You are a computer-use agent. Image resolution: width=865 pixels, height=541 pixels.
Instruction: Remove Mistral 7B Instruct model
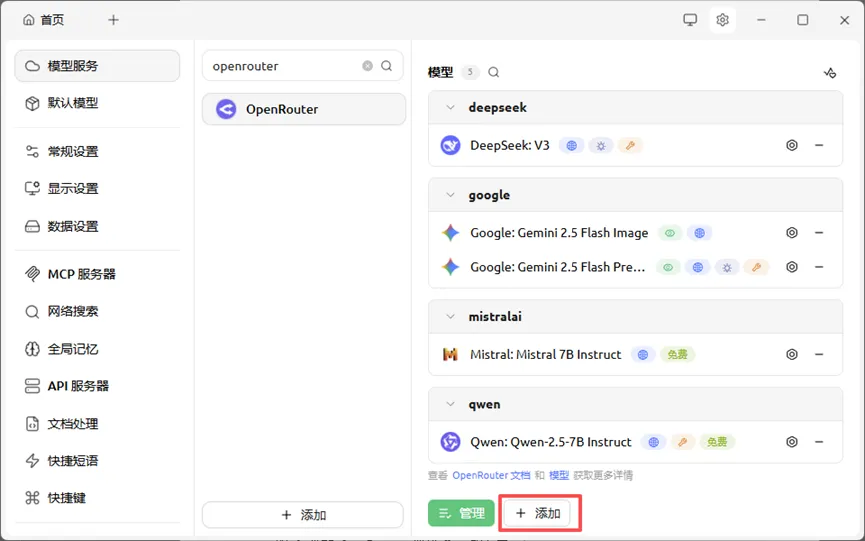819,354
